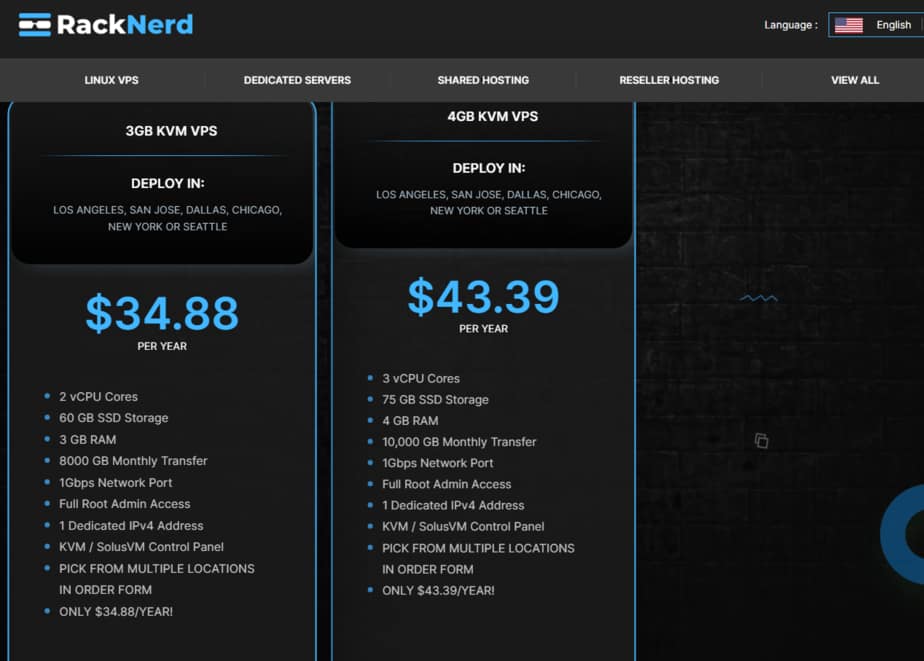Image resolution: width=924 pixels, height=661 pixels.
Task: Click the 4GB KVM VPS plan title
Action: [x=492, y=116]
